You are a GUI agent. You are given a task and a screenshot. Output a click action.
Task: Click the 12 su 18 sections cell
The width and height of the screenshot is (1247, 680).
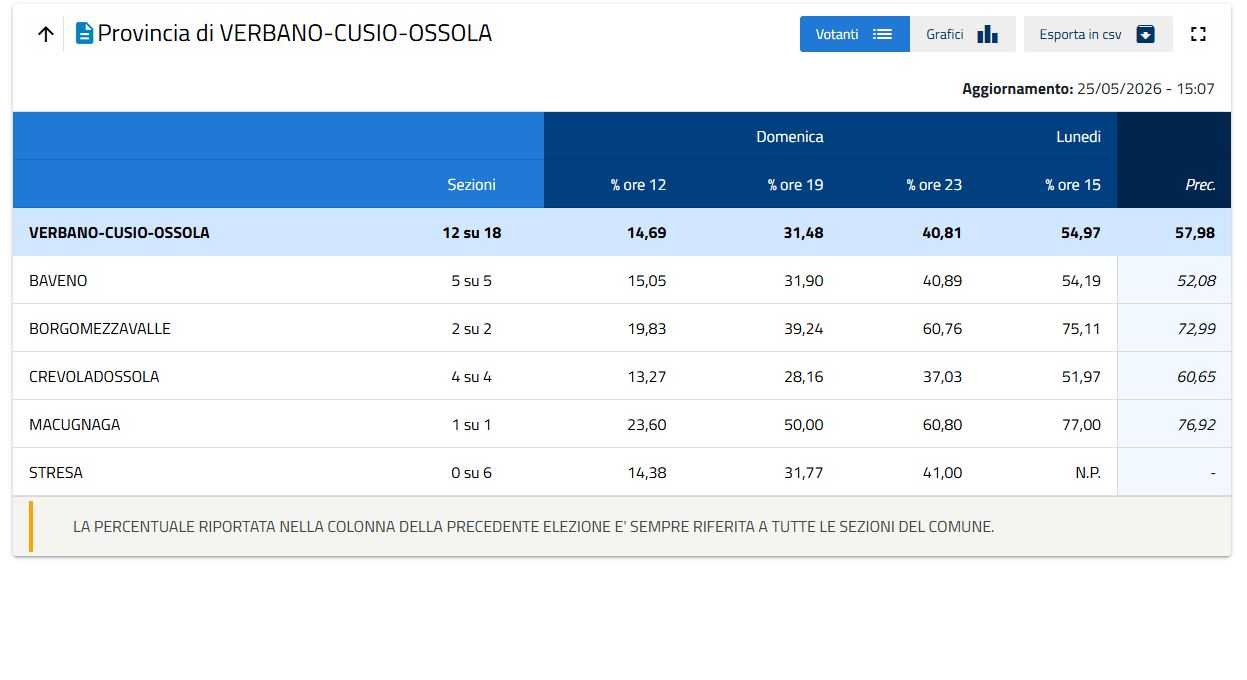472,233
